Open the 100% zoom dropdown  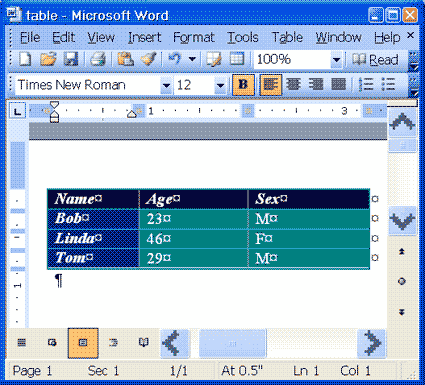[x=337, y=60]
